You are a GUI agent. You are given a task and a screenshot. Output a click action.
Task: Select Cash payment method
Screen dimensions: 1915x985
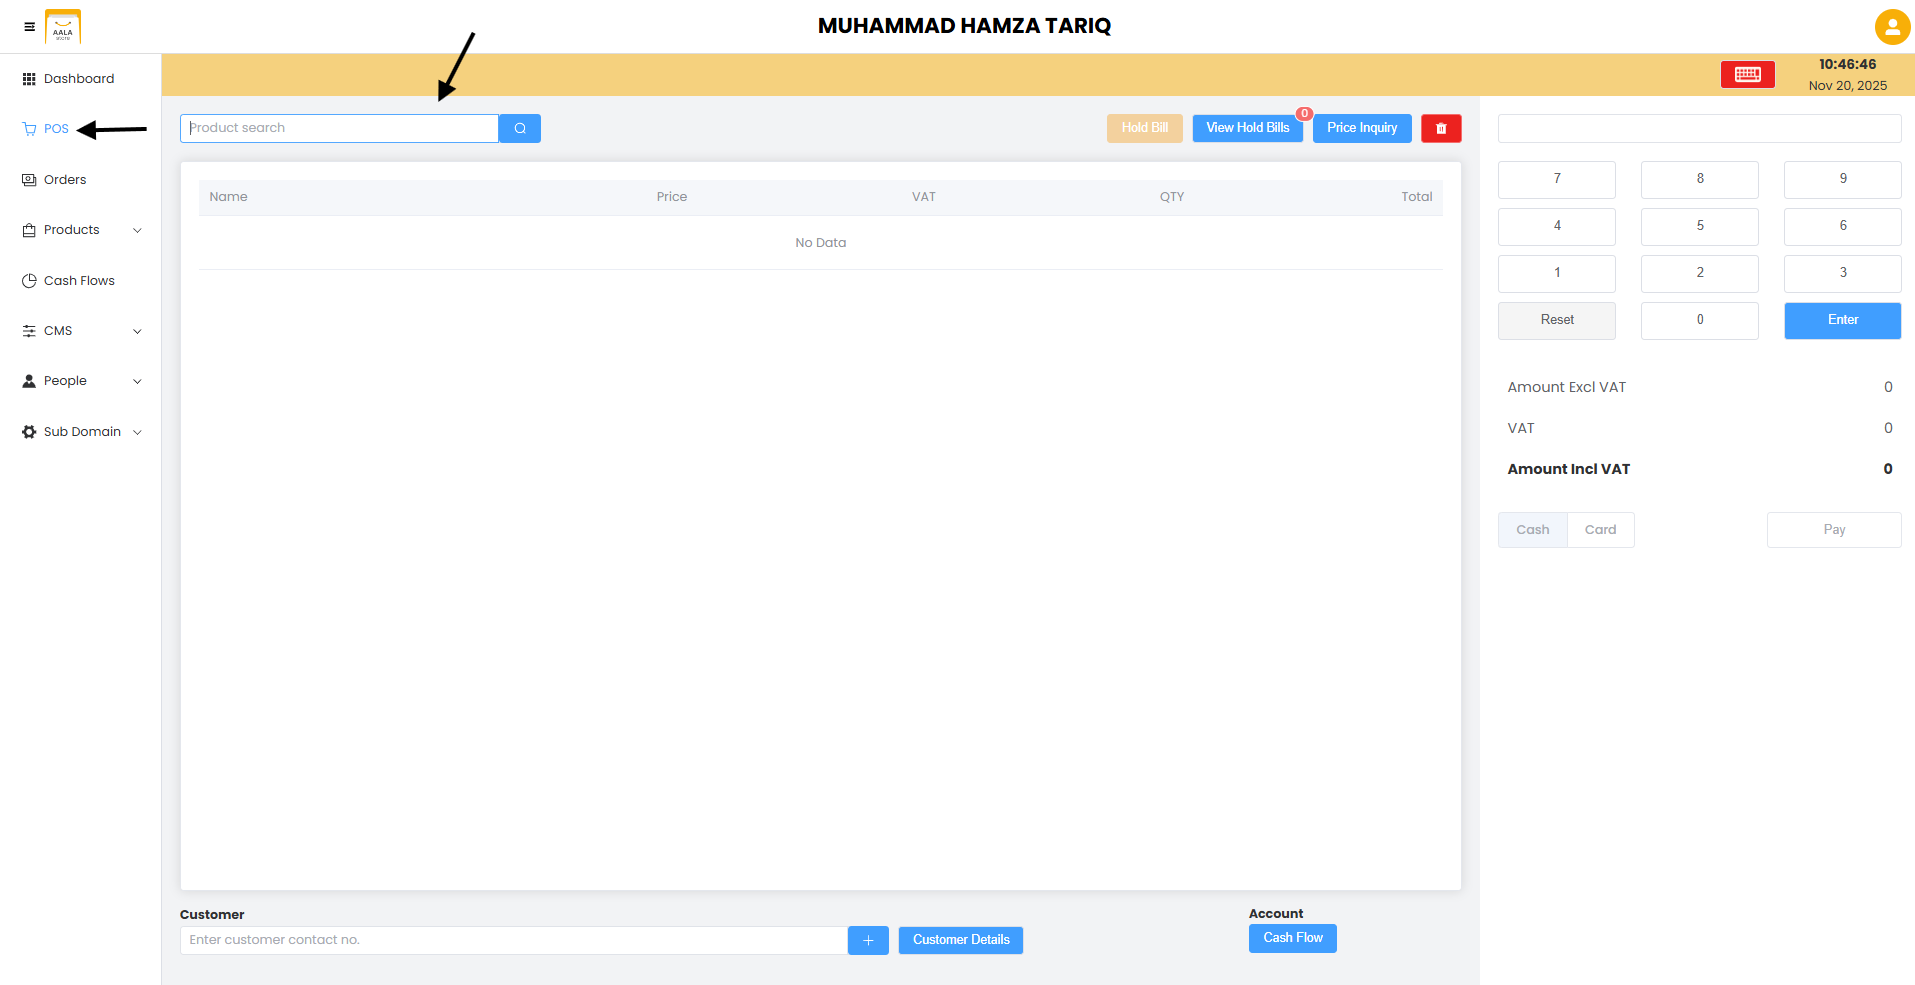1532,529
